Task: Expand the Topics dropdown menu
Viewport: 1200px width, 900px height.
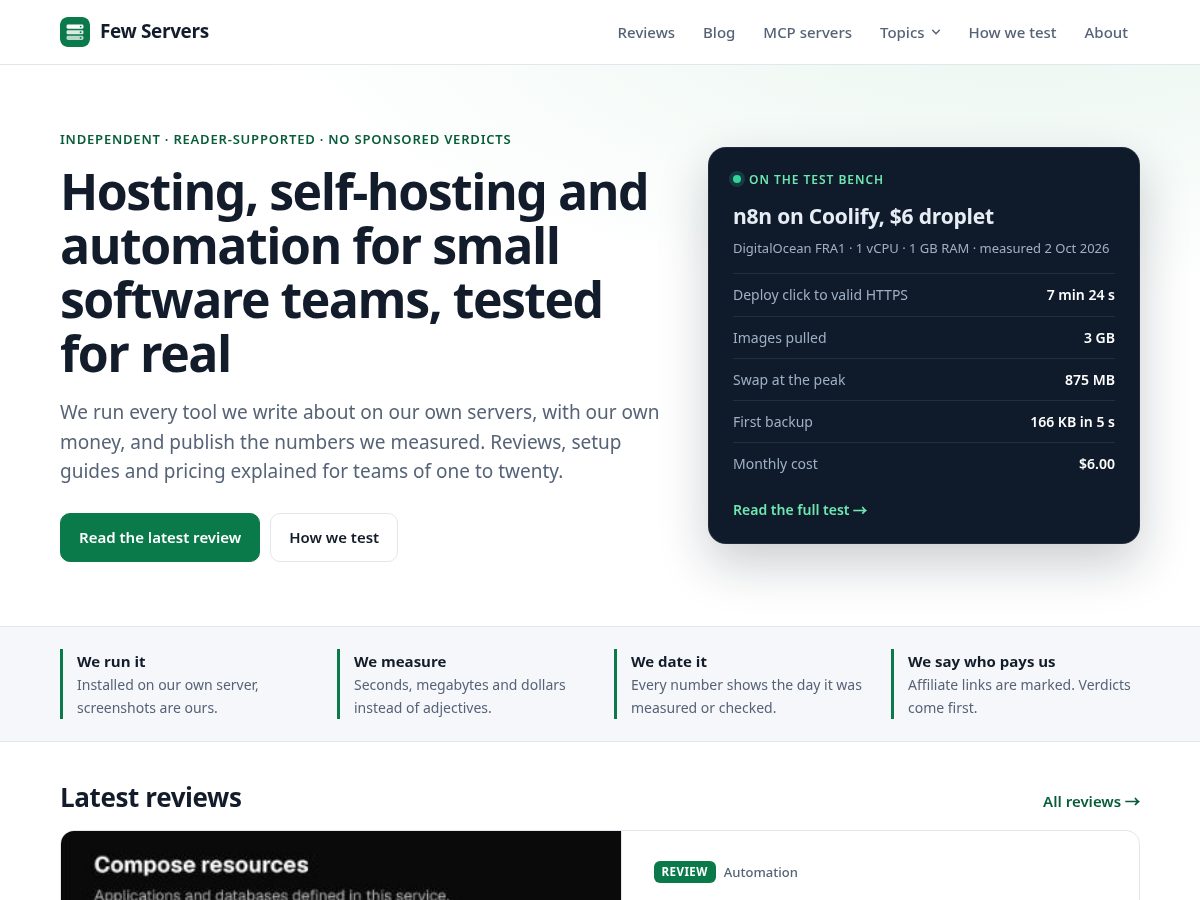Action: click(x=910, y=33)
